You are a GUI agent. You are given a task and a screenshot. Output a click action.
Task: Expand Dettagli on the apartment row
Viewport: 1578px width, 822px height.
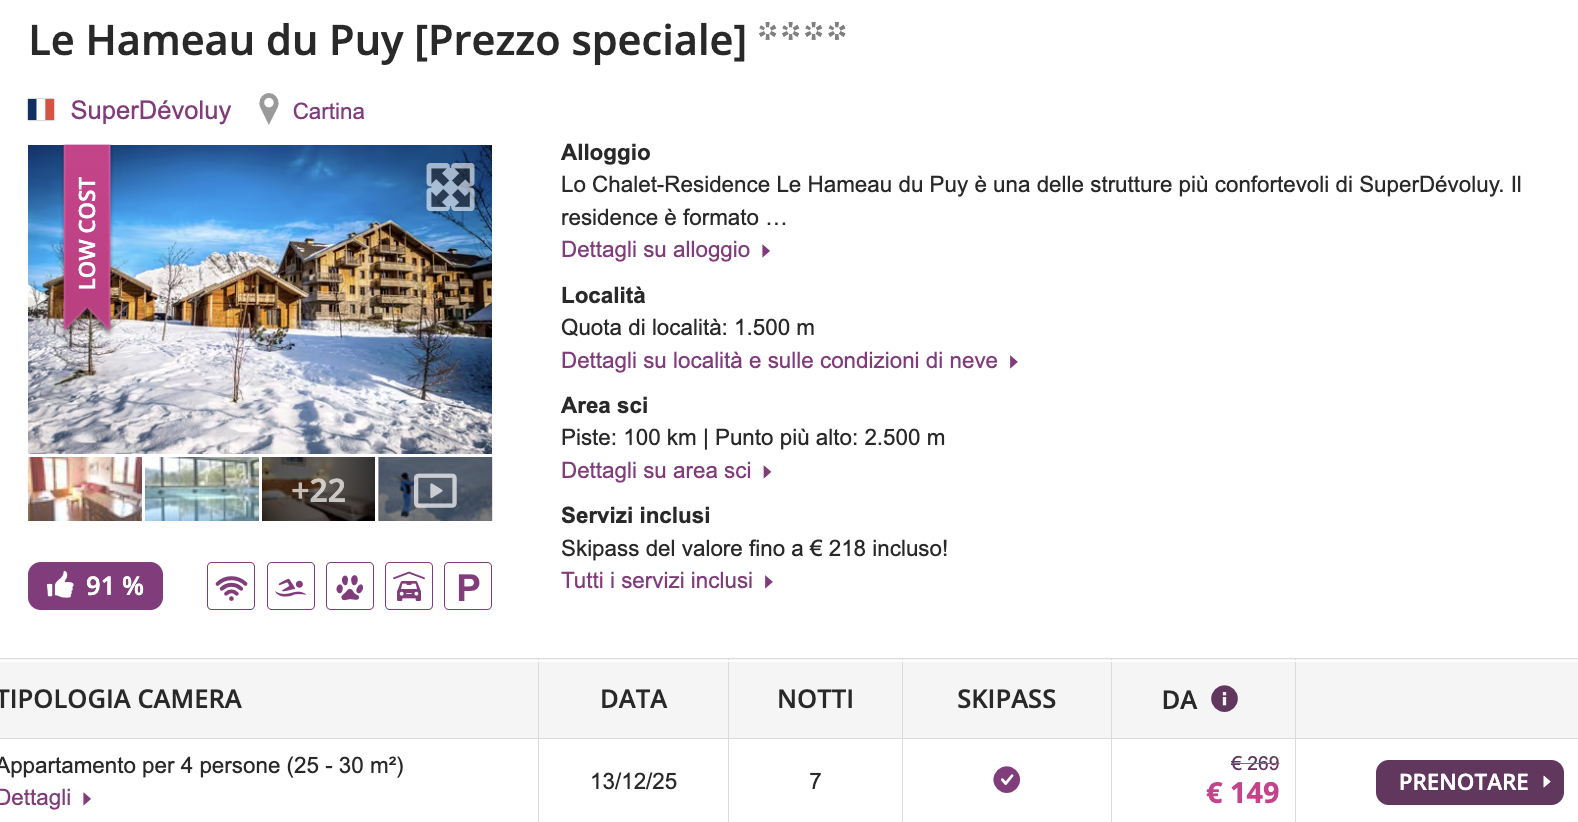[38, 797]
